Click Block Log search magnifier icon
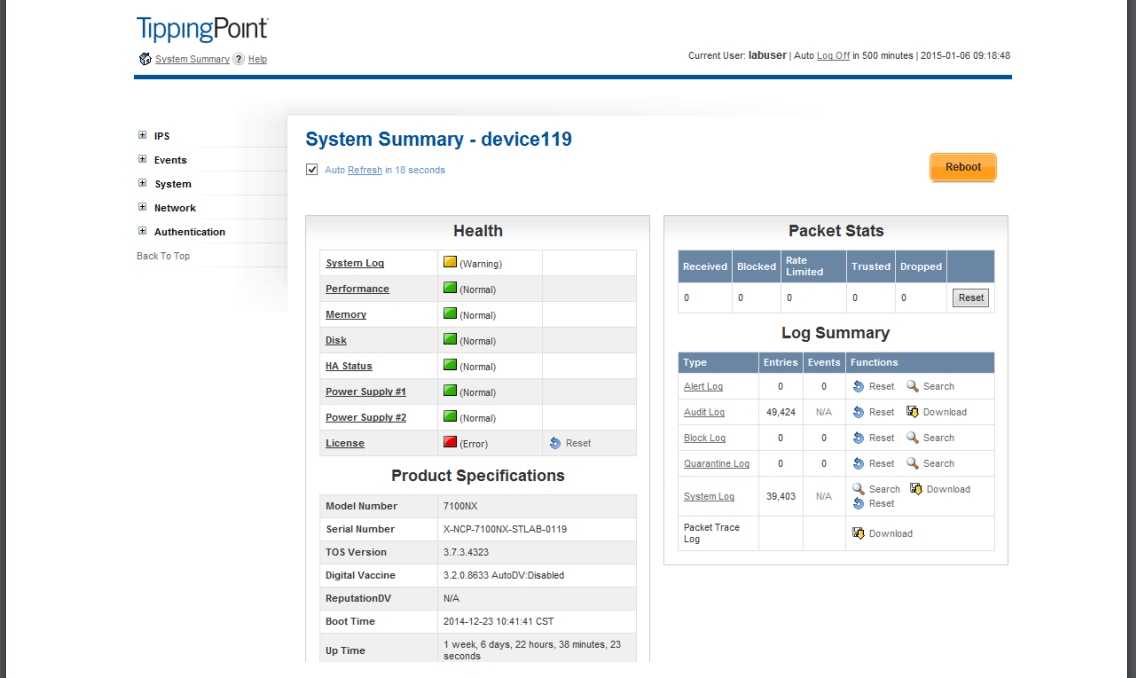 point(912,438)
